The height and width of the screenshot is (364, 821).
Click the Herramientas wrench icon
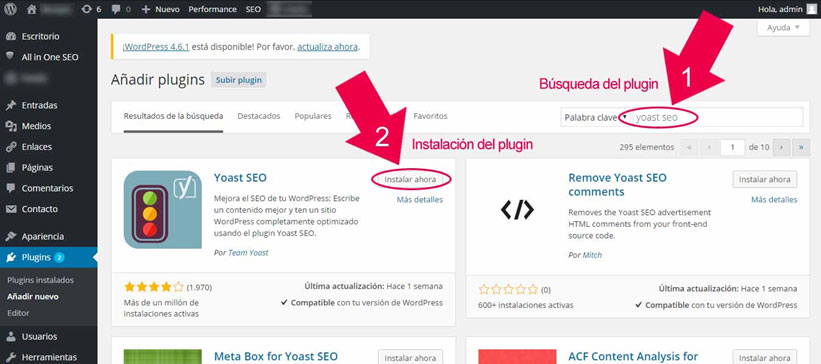tap(11, 357)
